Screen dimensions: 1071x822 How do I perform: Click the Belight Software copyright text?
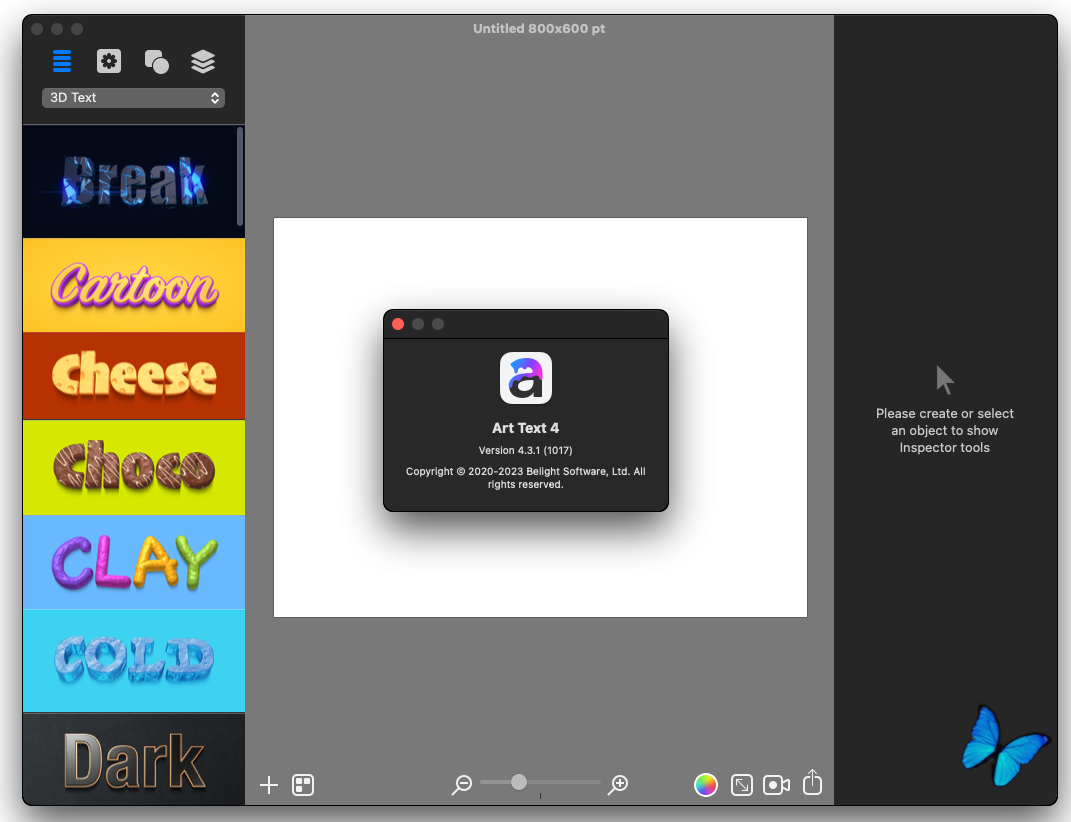click(x=525, y=478)
